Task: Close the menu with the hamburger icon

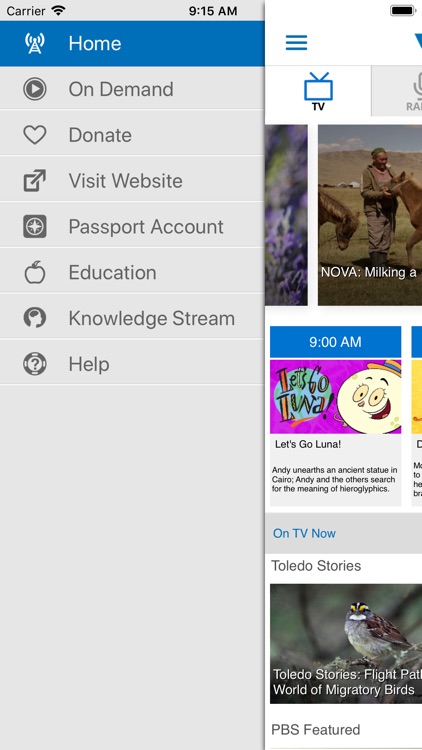Action: pyautogui.click(x=297, y=43)
